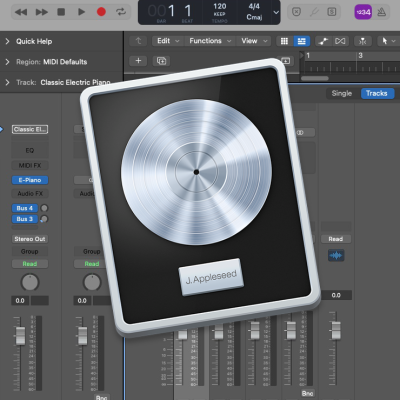
Task: Open the Stereo Out output slot
Action: tap(30, 239)
